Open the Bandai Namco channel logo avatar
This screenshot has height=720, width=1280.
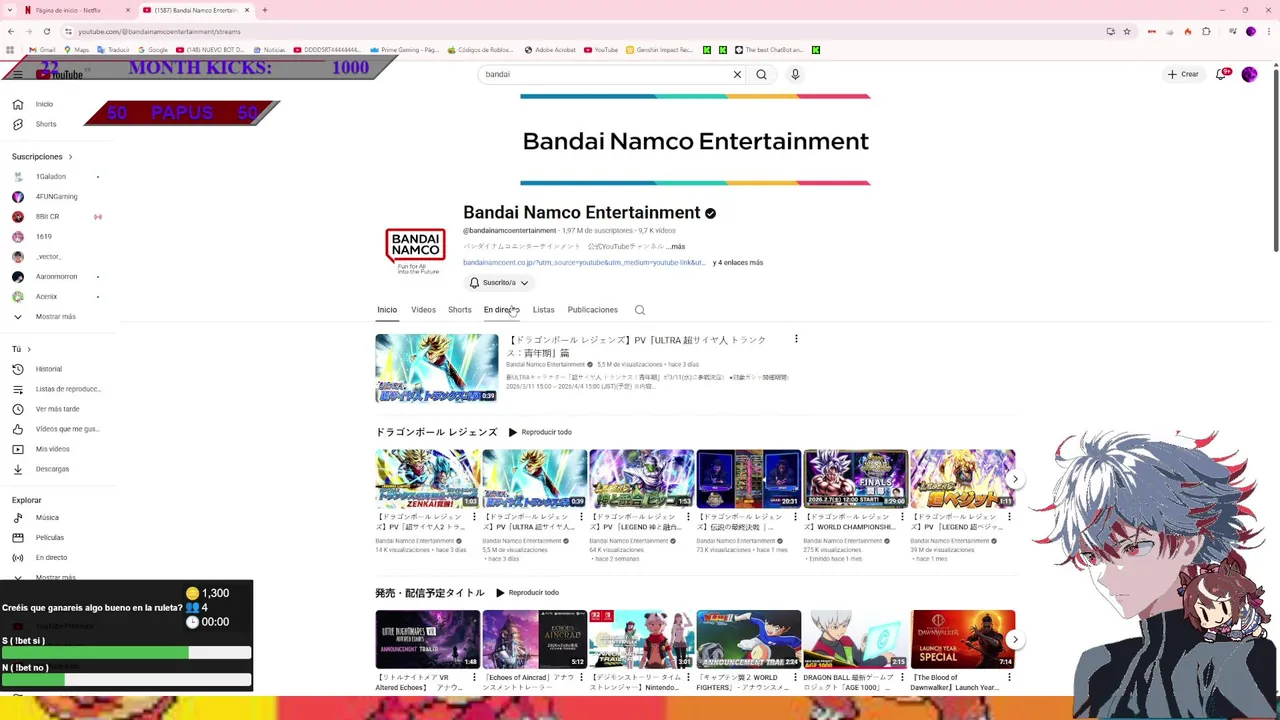pos(415,250)
